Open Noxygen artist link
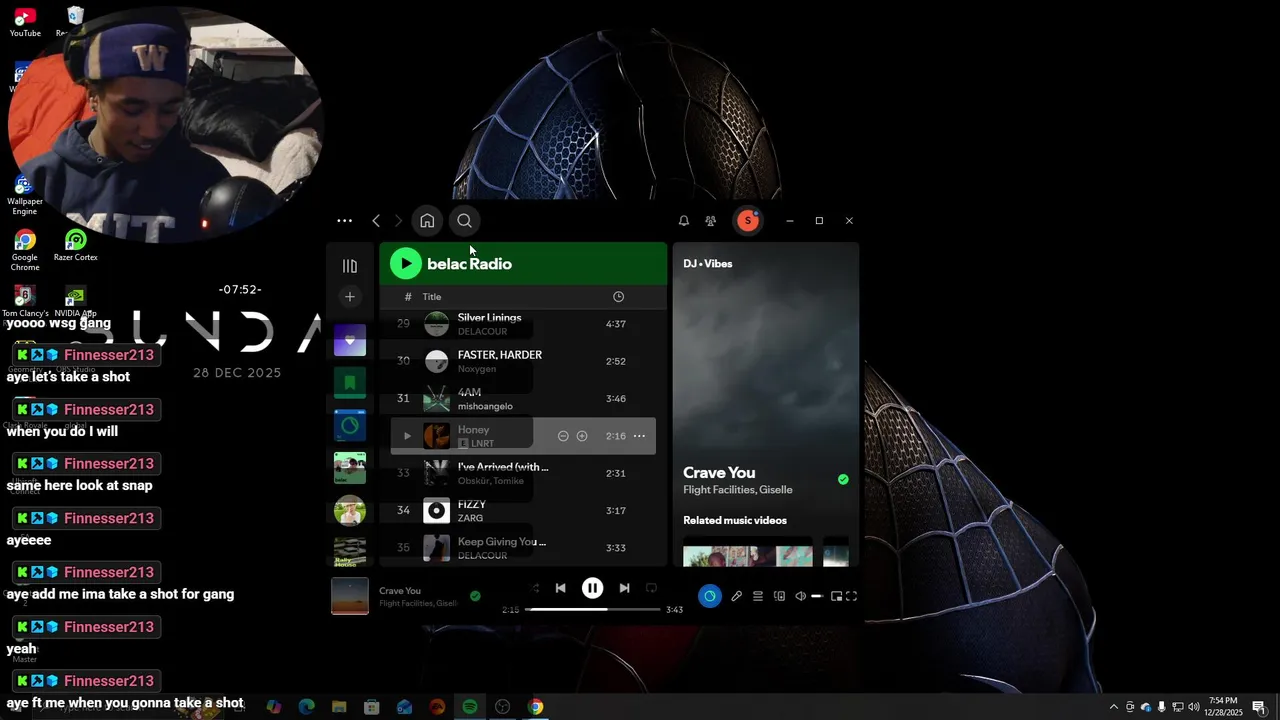The height and width of the screenshot is (720, 1280). pos(477,369)
